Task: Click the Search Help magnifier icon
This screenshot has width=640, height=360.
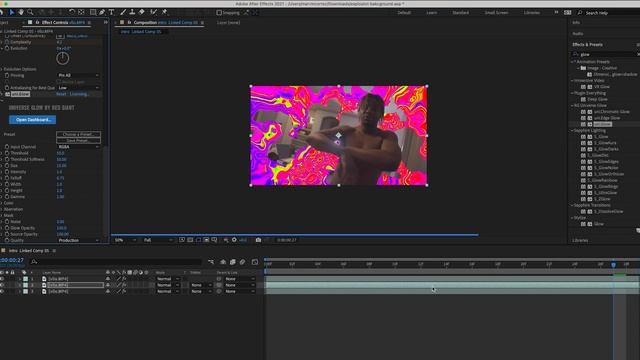Action: [580, 13]
